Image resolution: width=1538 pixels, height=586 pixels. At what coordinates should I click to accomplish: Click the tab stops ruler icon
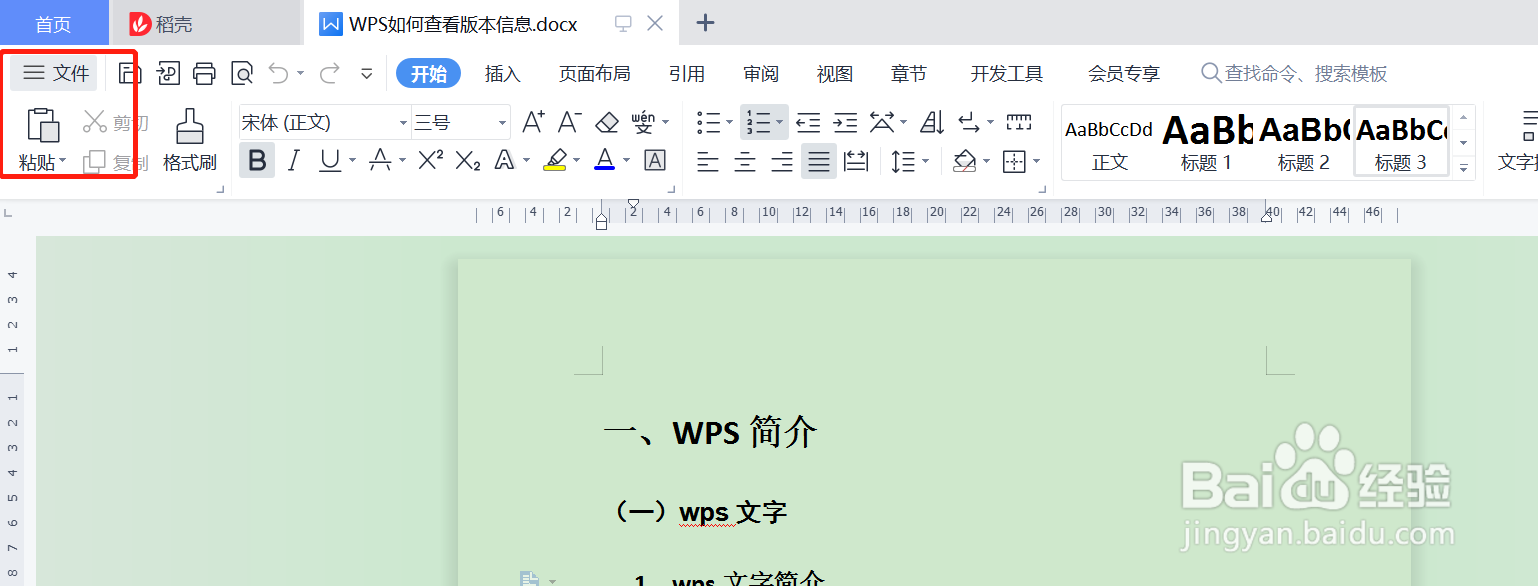pos(1018,122)
